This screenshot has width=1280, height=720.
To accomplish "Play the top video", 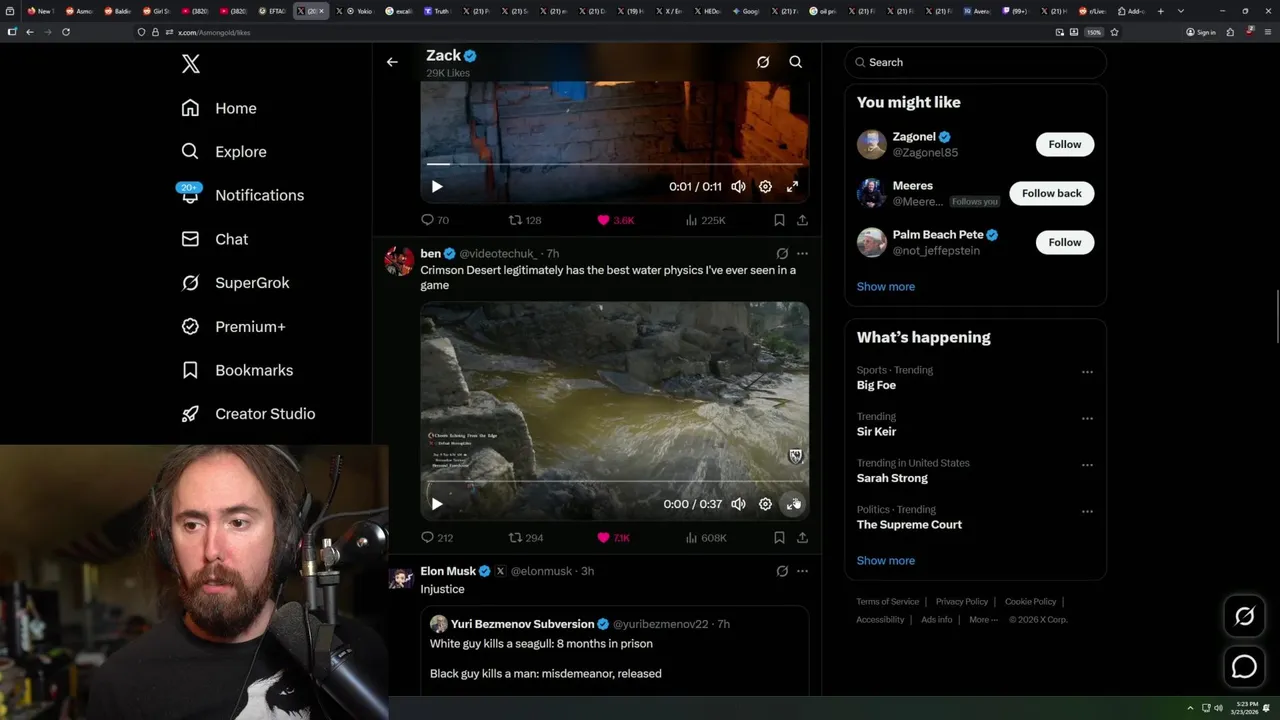I will coord(437,187).
